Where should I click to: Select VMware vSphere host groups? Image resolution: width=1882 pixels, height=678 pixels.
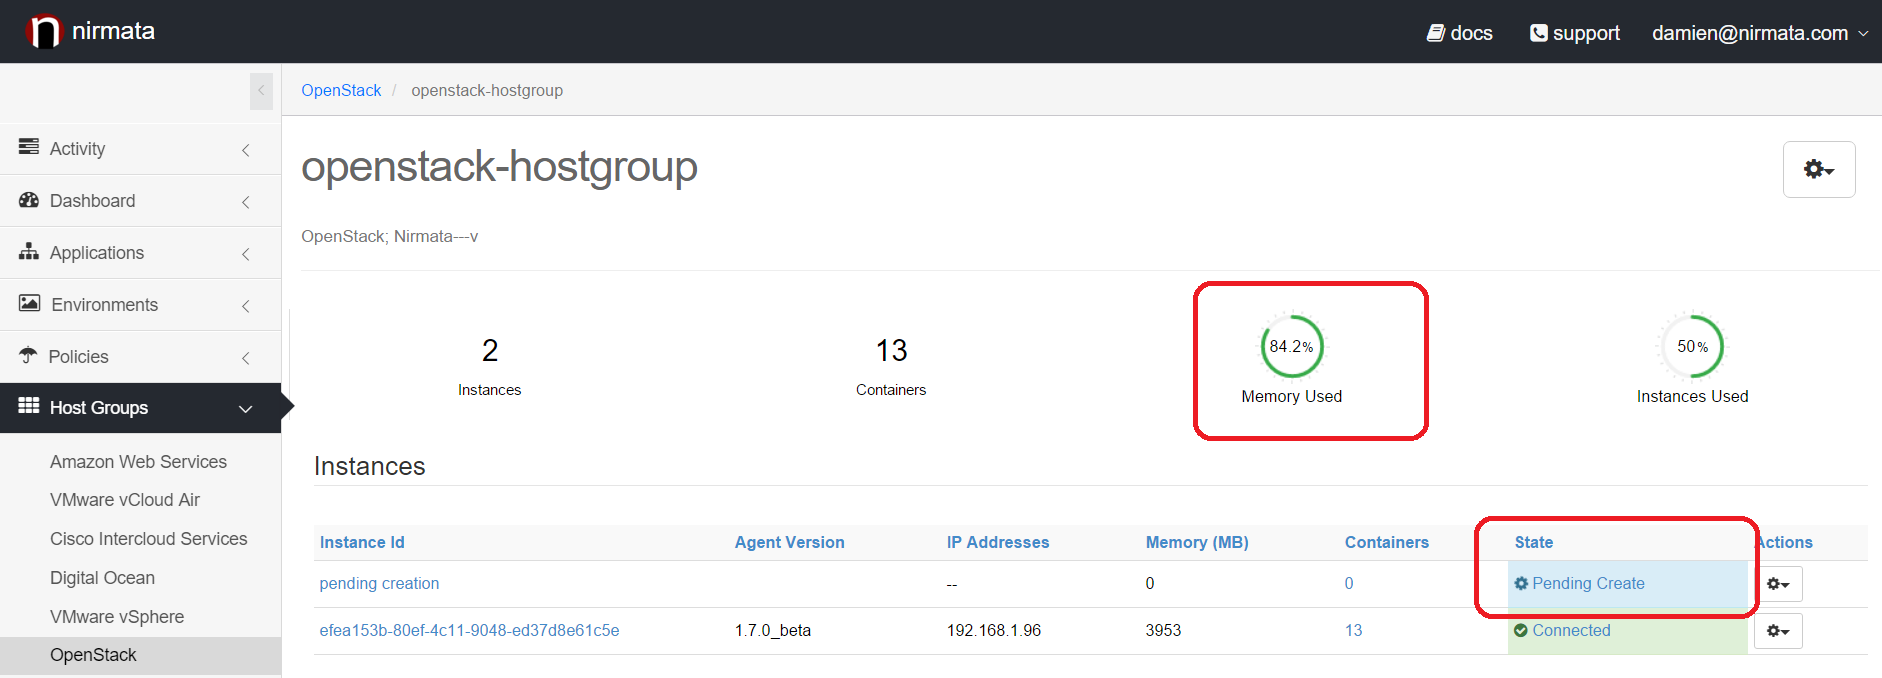click(x=117, y=617)
